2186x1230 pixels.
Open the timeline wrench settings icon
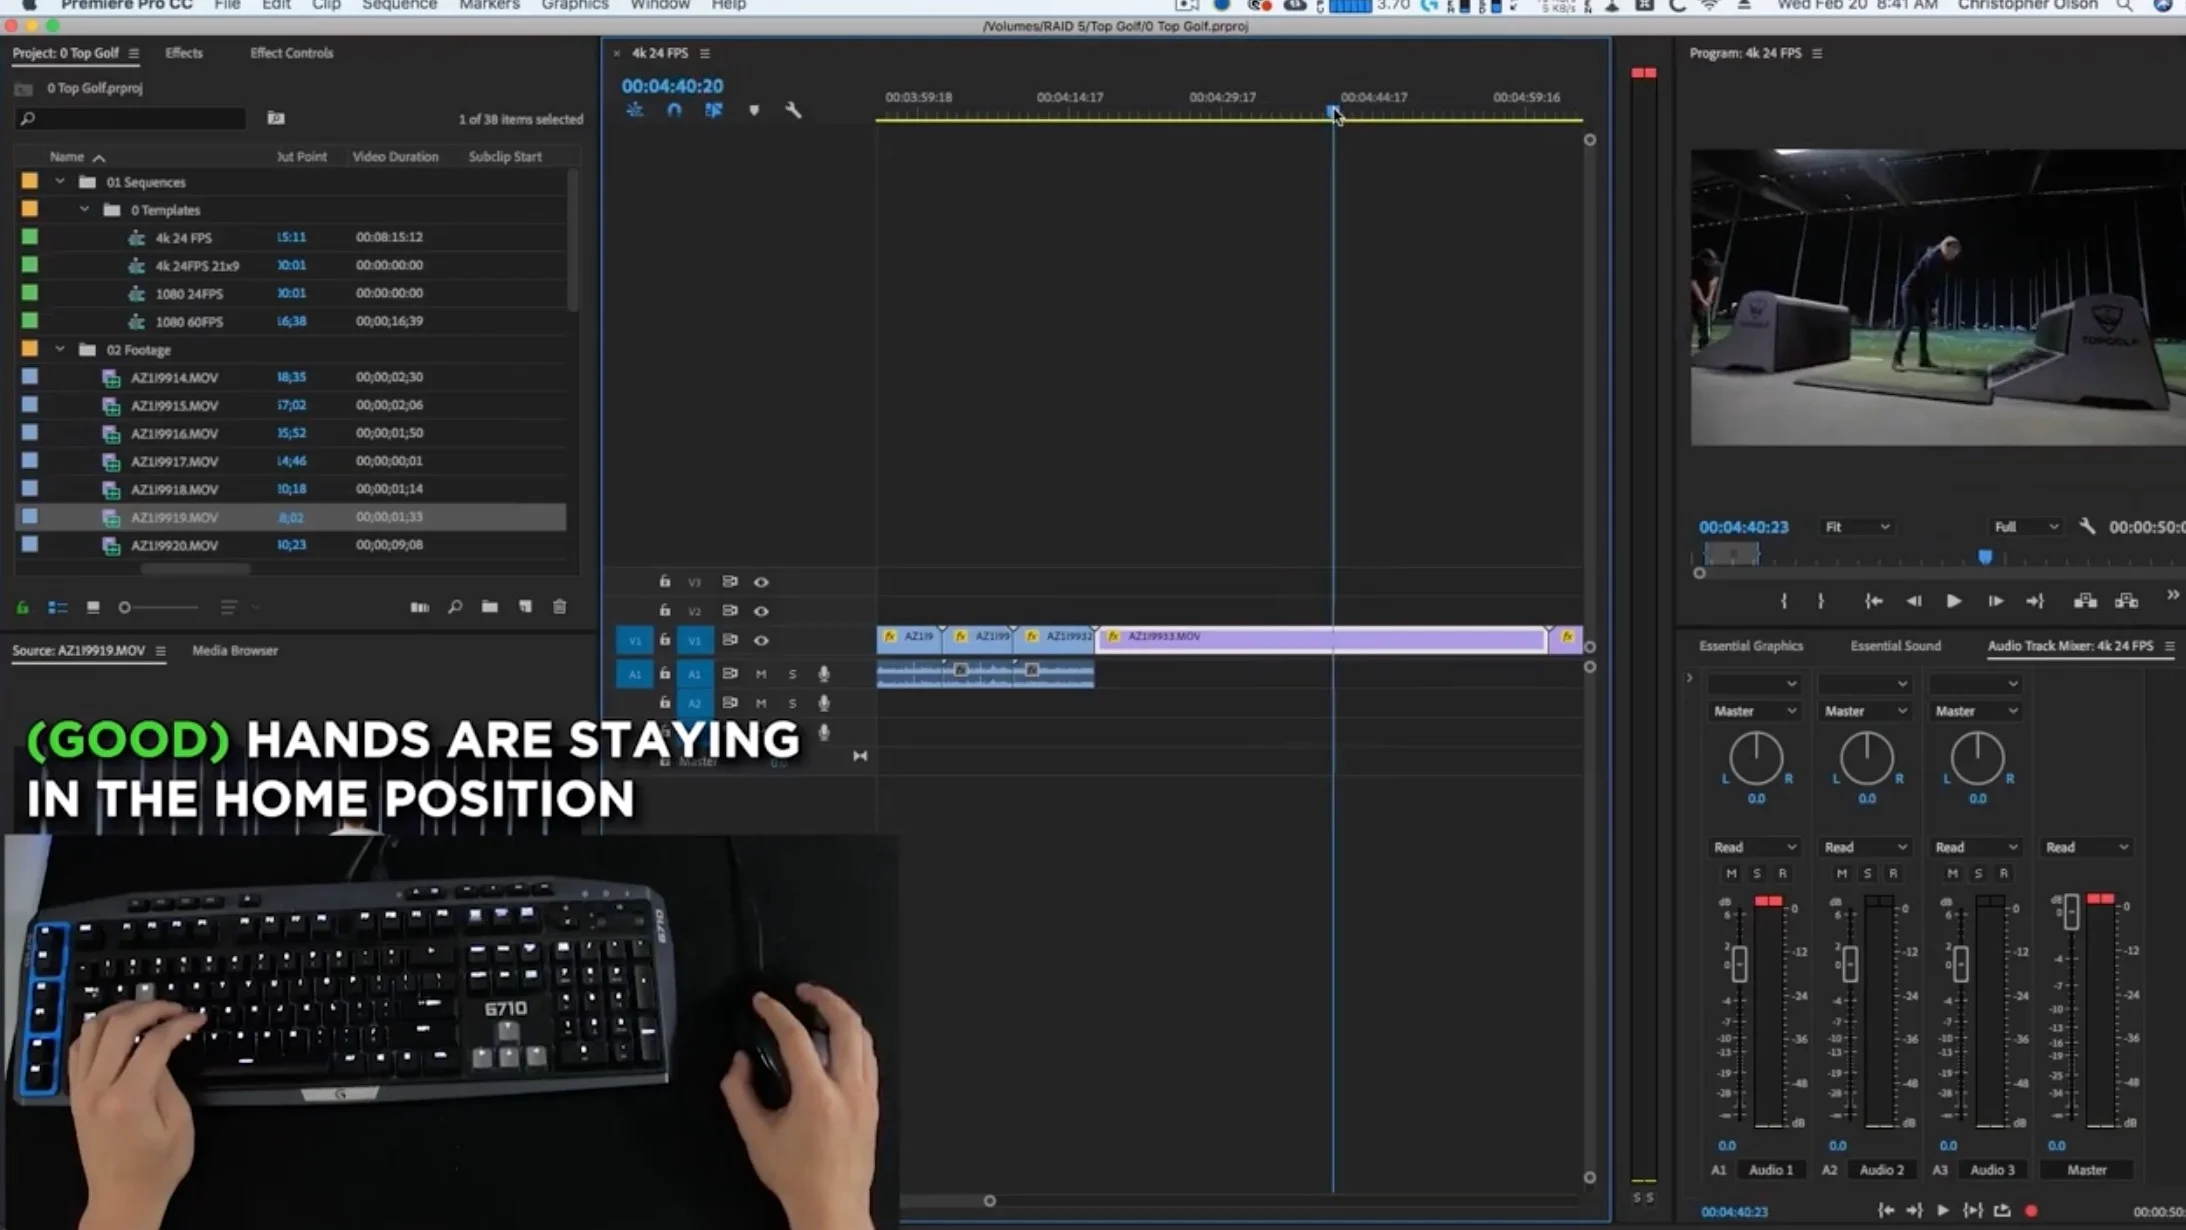tap(793, 110)
